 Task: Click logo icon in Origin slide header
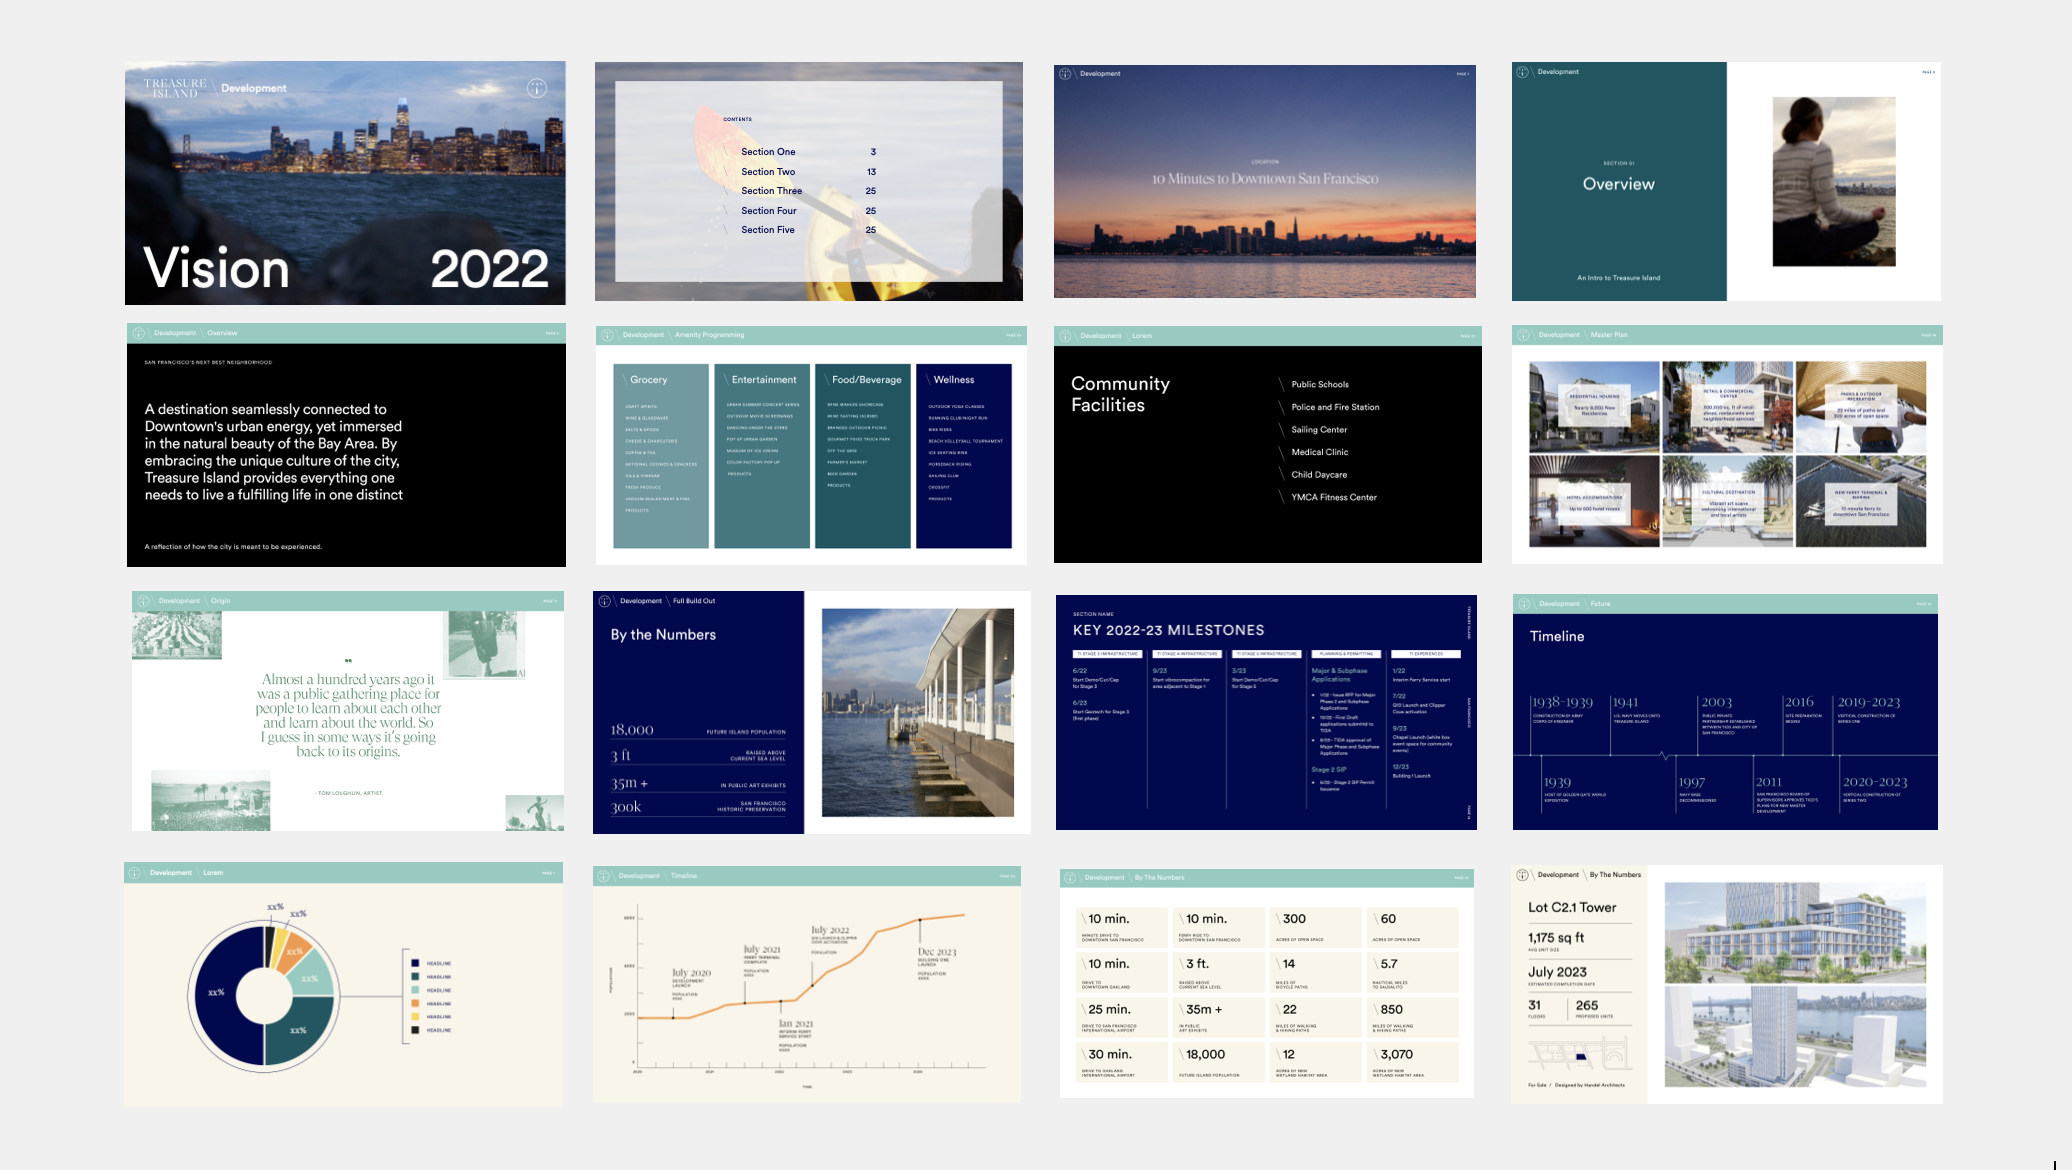143,601
